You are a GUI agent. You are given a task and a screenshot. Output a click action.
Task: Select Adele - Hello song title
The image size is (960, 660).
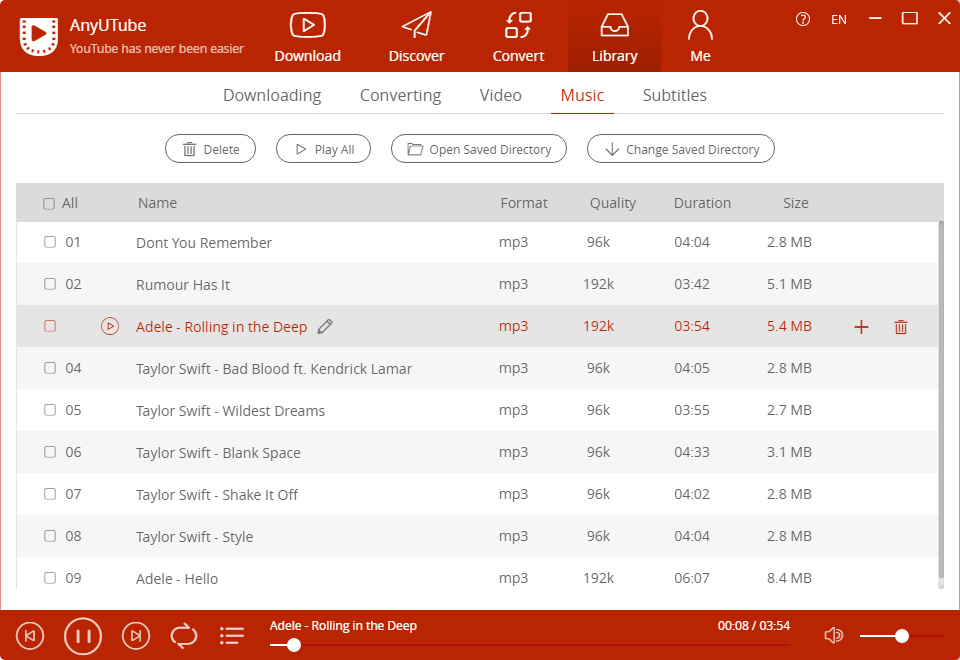coord(177,579)
